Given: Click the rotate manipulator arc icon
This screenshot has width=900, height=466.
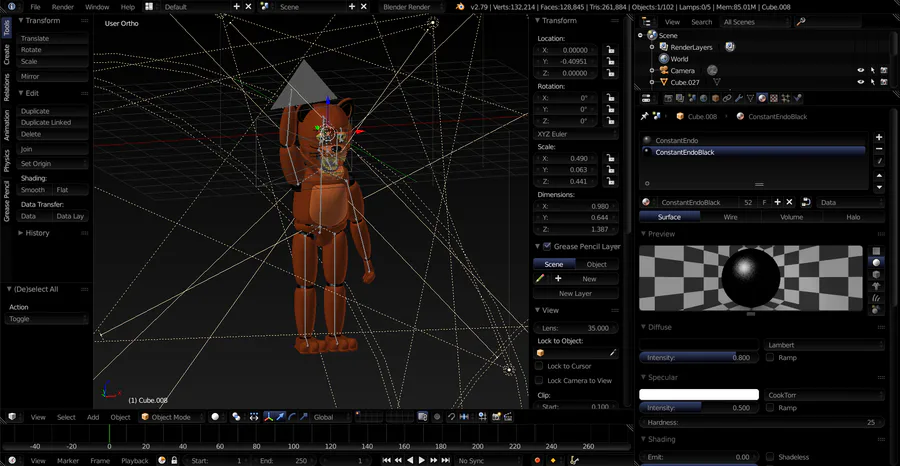Looking at the screenshot, I should coord(293,417).
